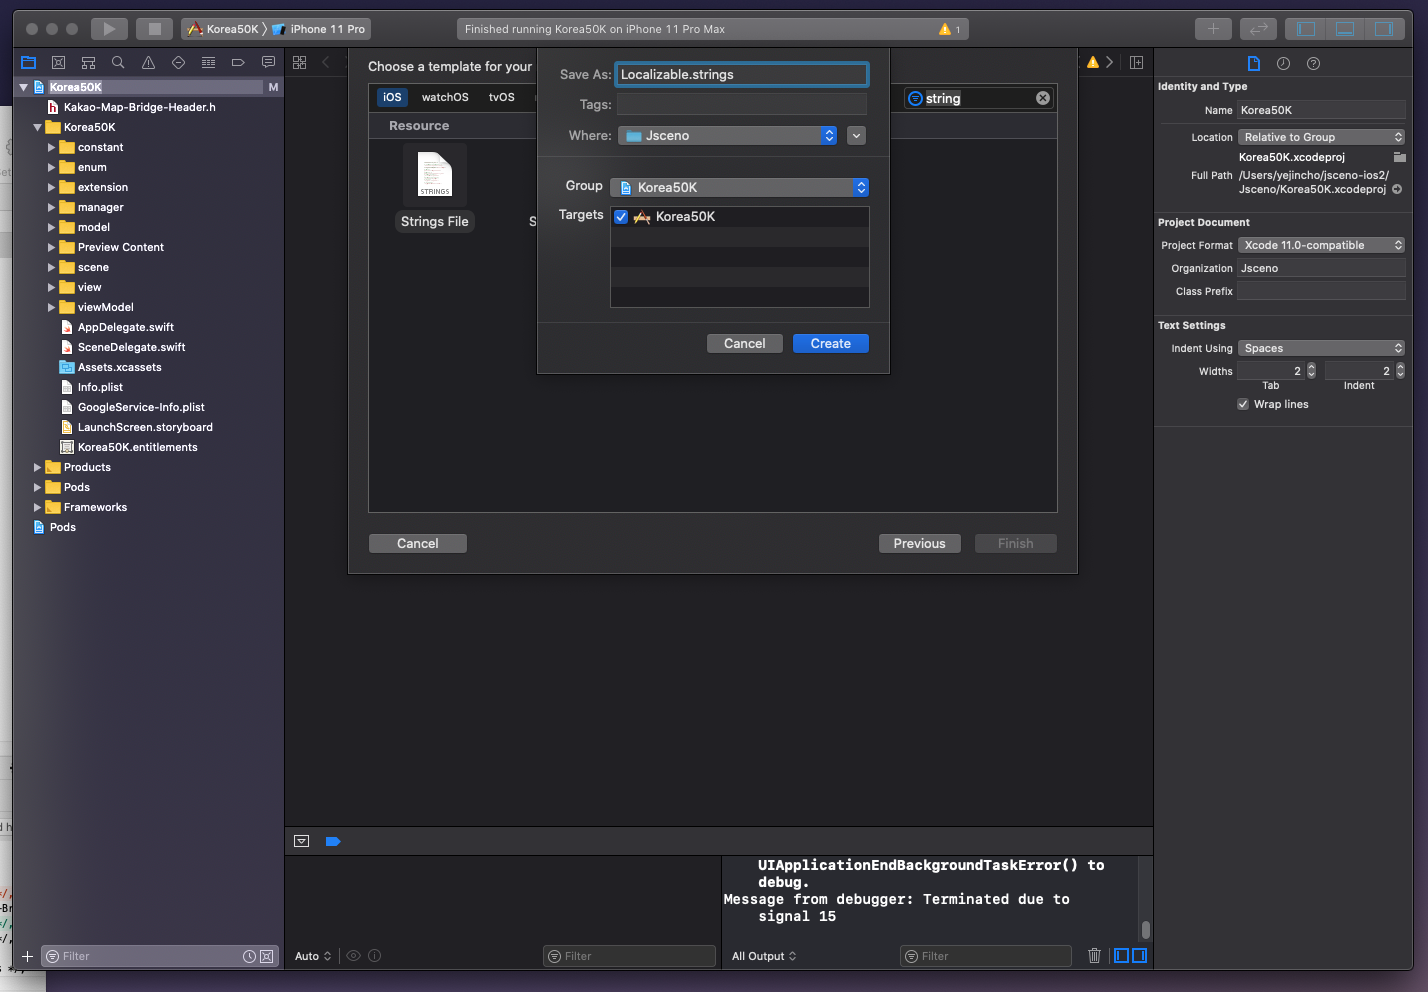
Task: Click the editor related items grid icon
Action: tap(299, 62)
